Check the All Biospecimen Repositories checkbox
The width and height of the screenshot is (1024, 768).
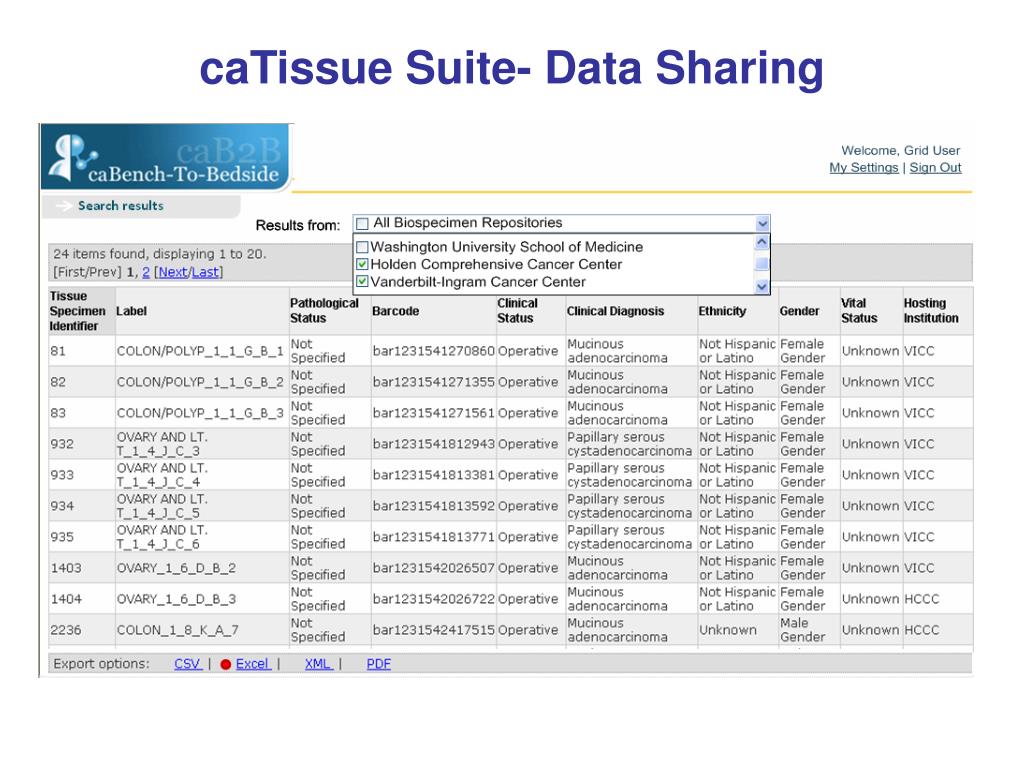click(362, 223)
